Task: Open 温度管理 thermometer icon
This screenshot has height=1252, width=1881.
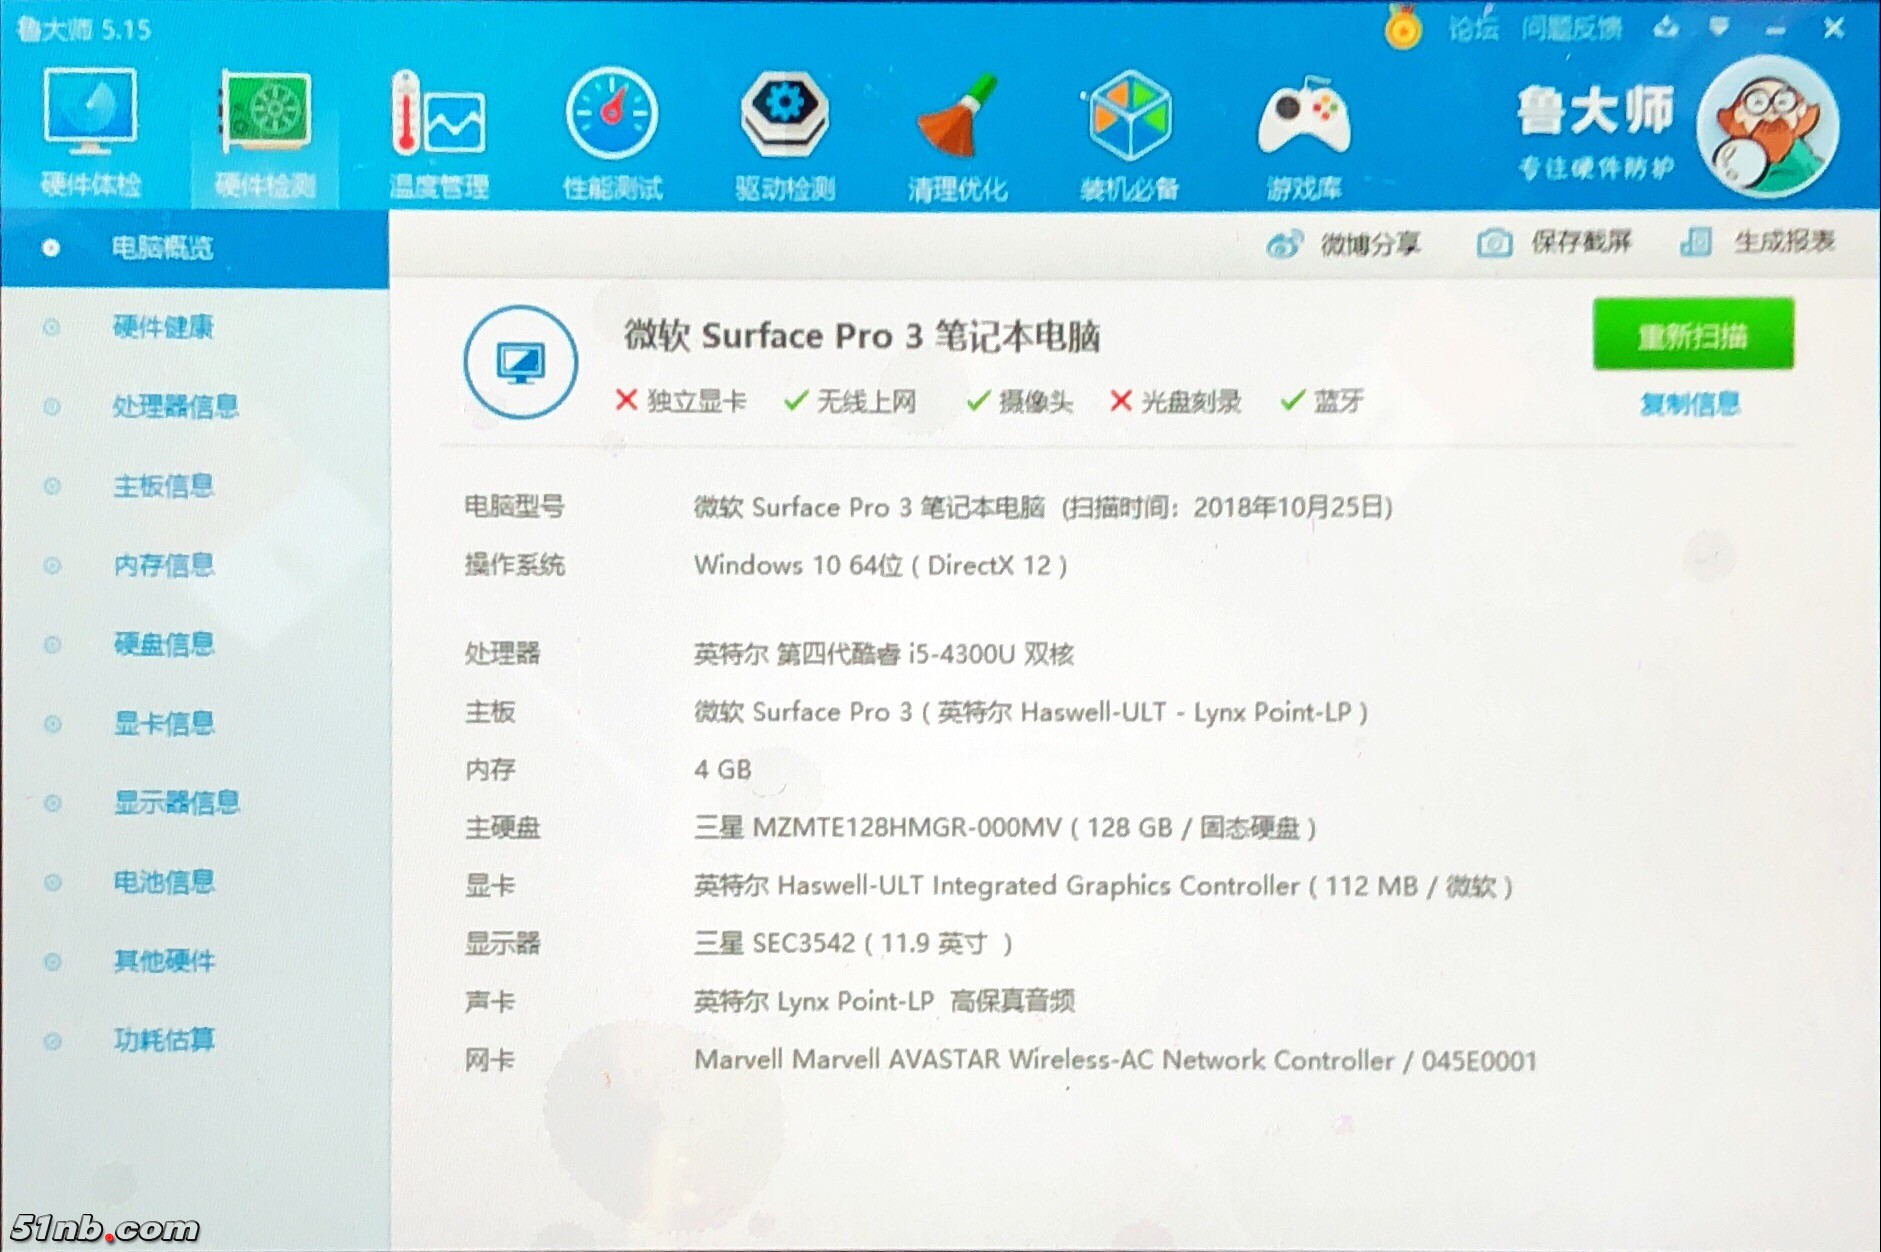Action: click(438, 118)
